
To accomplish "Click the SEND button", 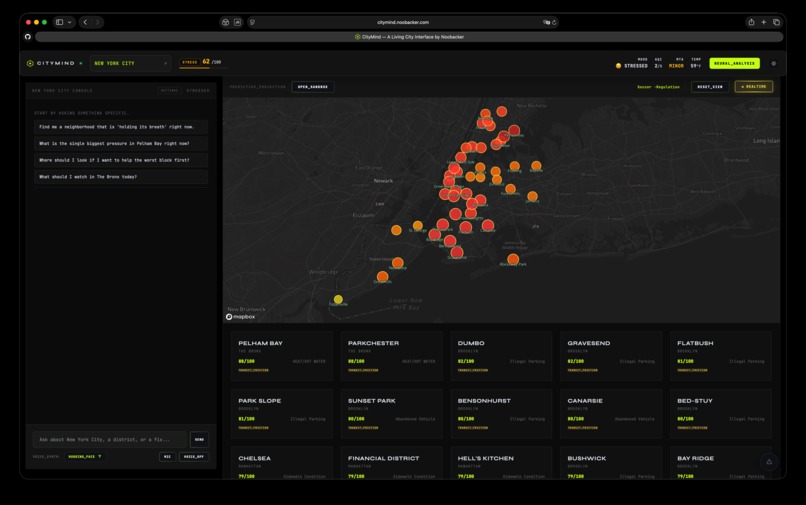I will pyautogui.click(x=199, y=440).
